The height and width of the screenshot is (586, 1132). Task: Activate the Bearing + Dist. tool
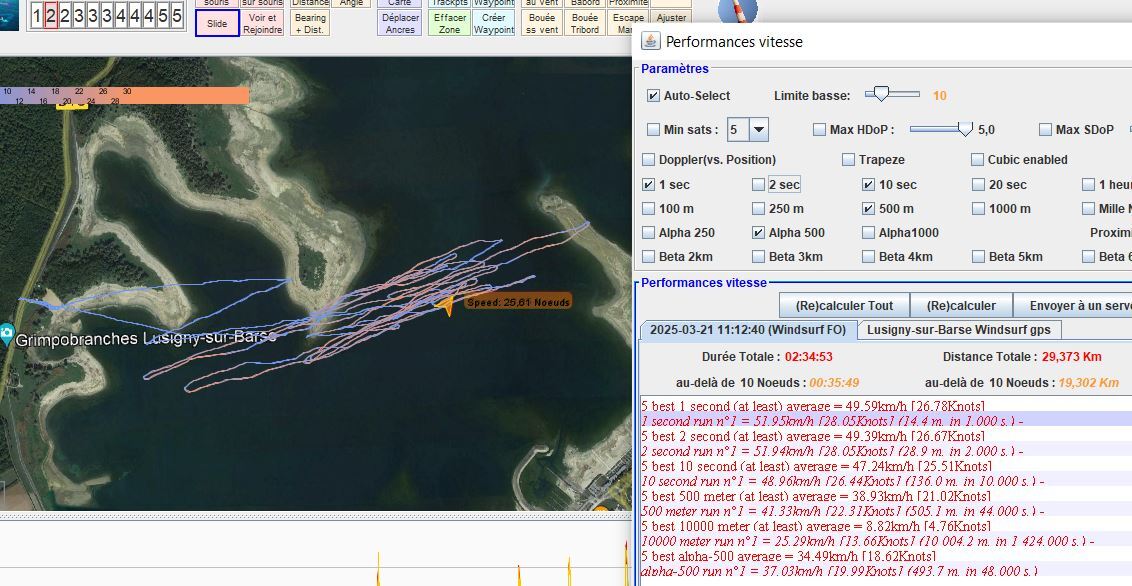click(311, 23)
